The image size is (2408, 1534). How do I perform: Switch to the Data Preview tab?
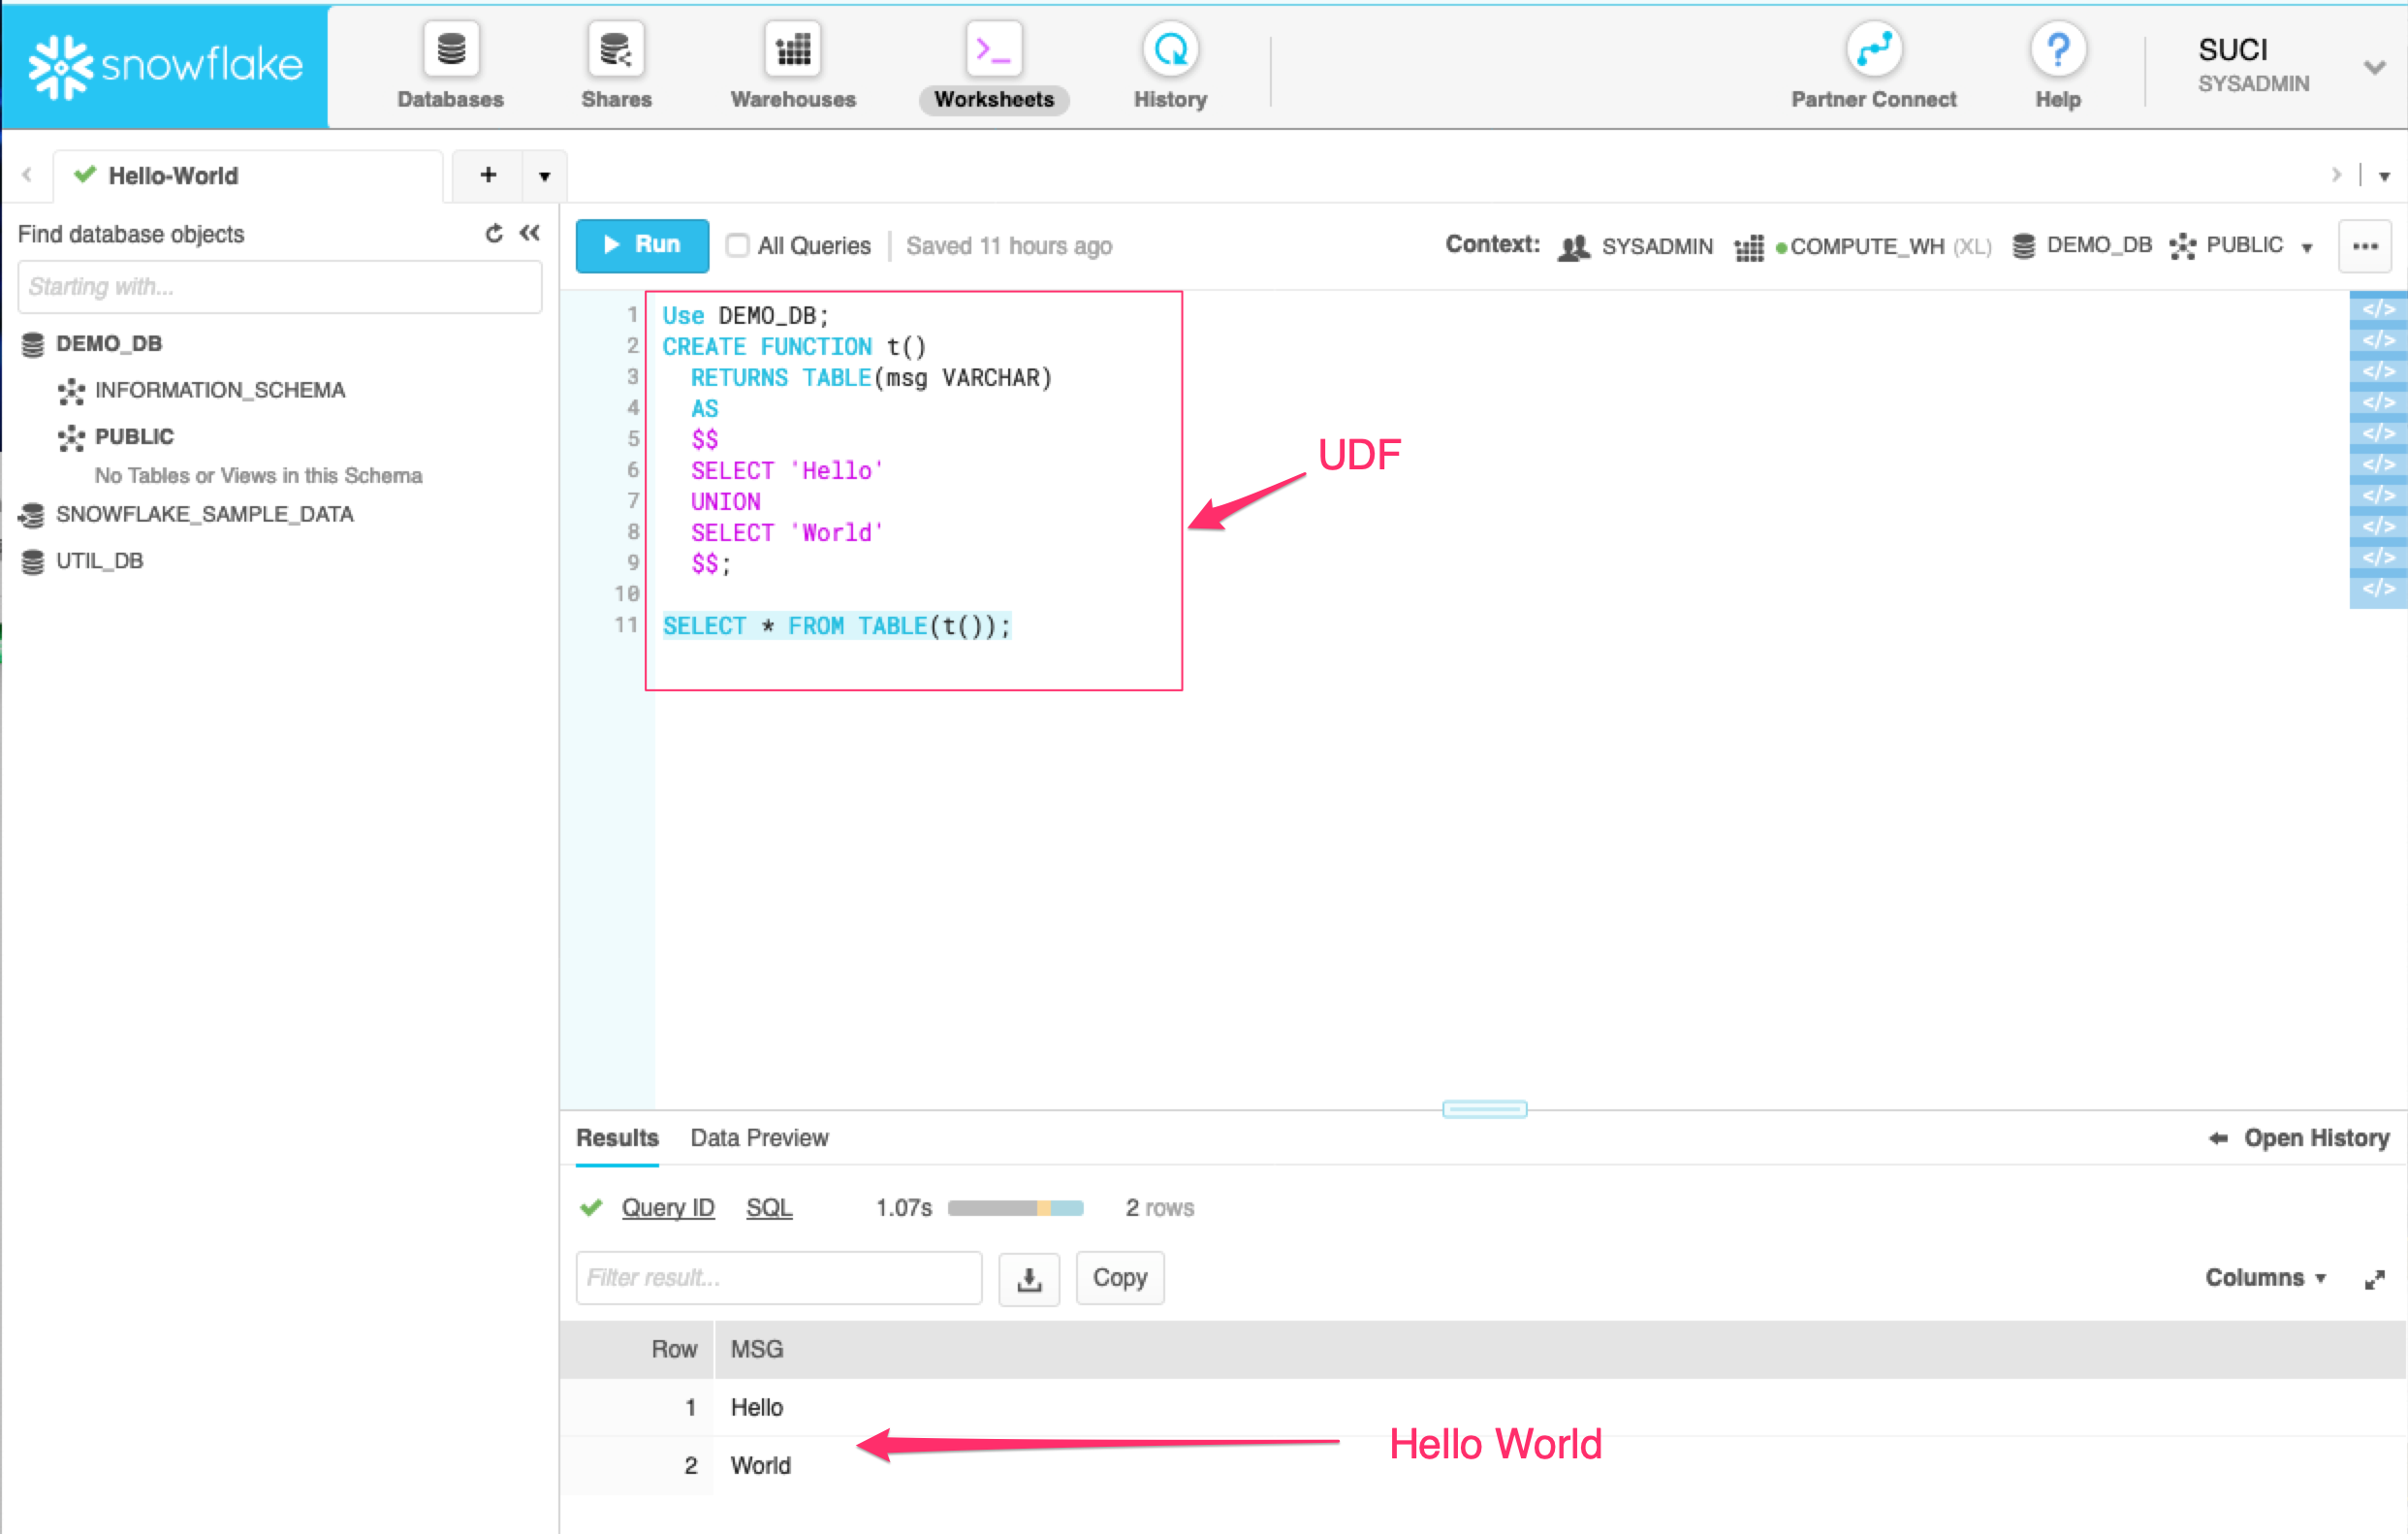(759, 1138)
